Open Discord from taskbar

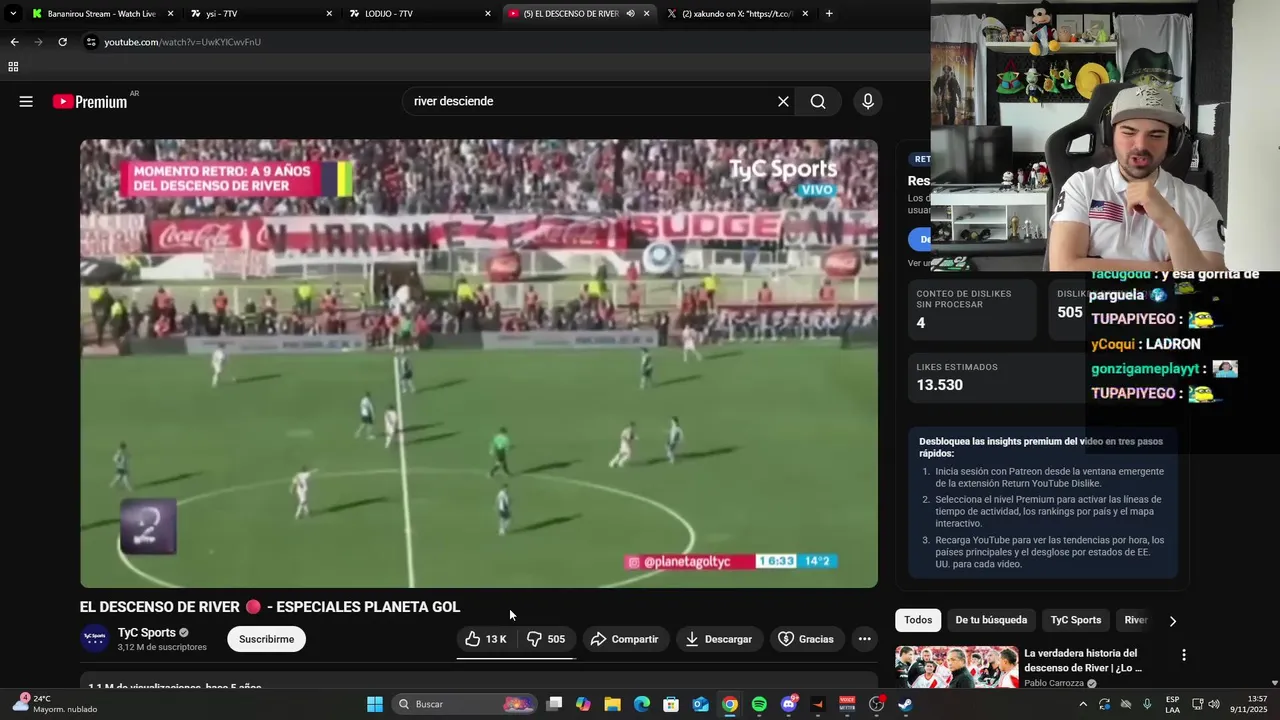click(789, 704)
